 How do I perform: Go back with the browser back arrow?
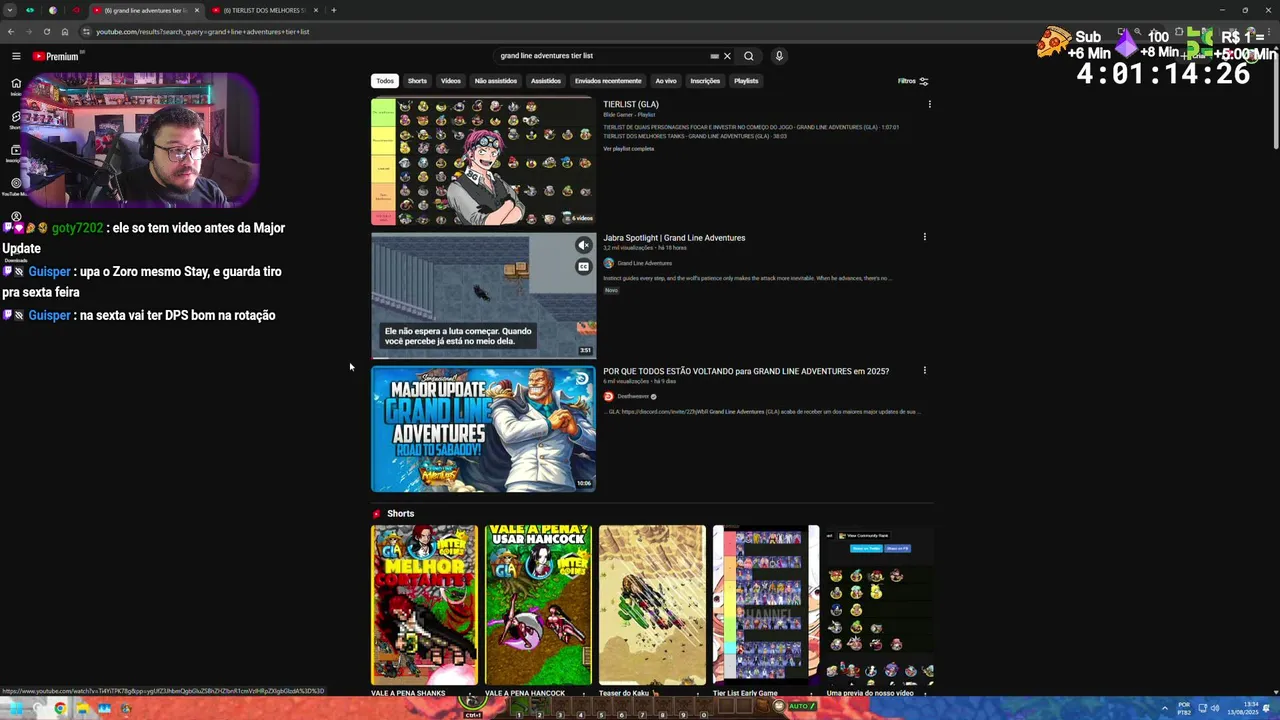(x=11, y=31)
